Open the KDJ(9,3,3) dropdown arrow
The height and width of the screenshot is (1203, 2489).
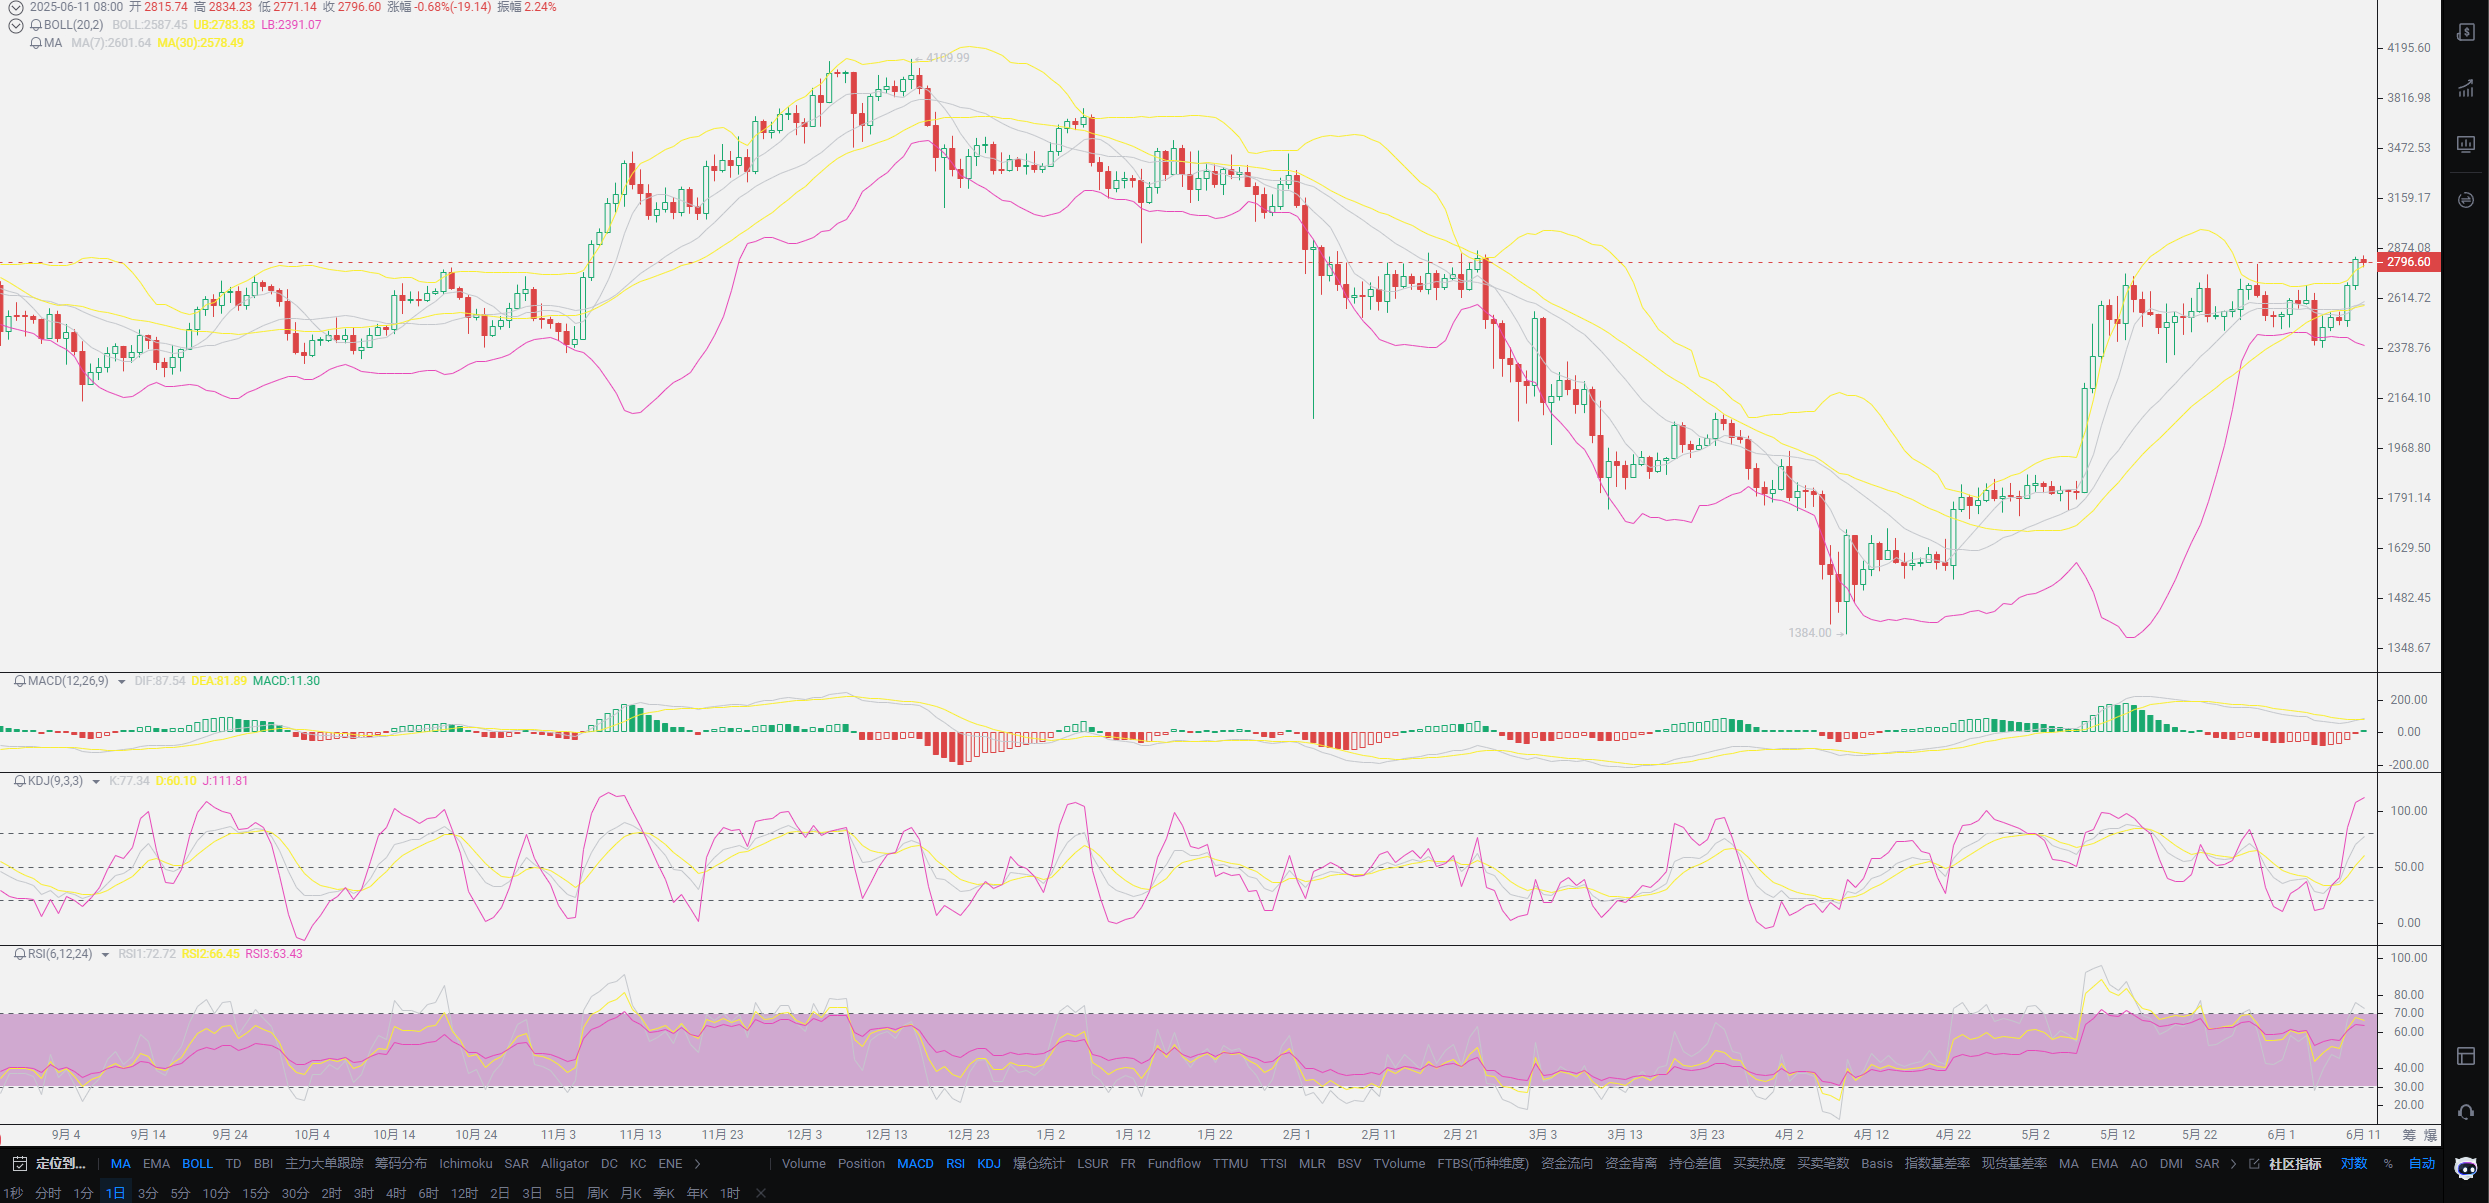pyautogui.click(x=96, y=782)
